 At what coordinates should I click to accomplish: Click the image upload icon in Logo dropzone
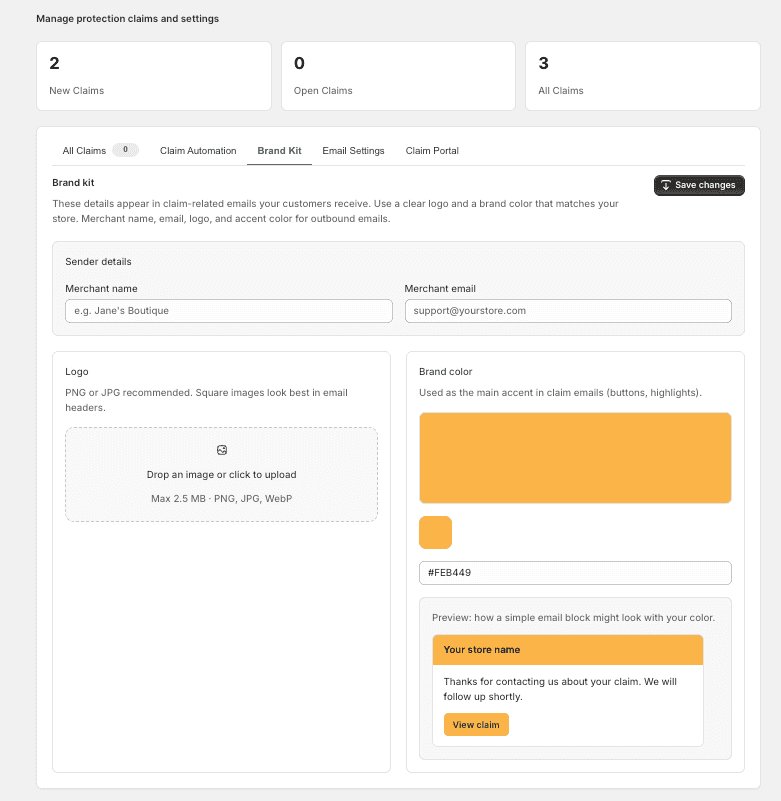pos(222,450)
